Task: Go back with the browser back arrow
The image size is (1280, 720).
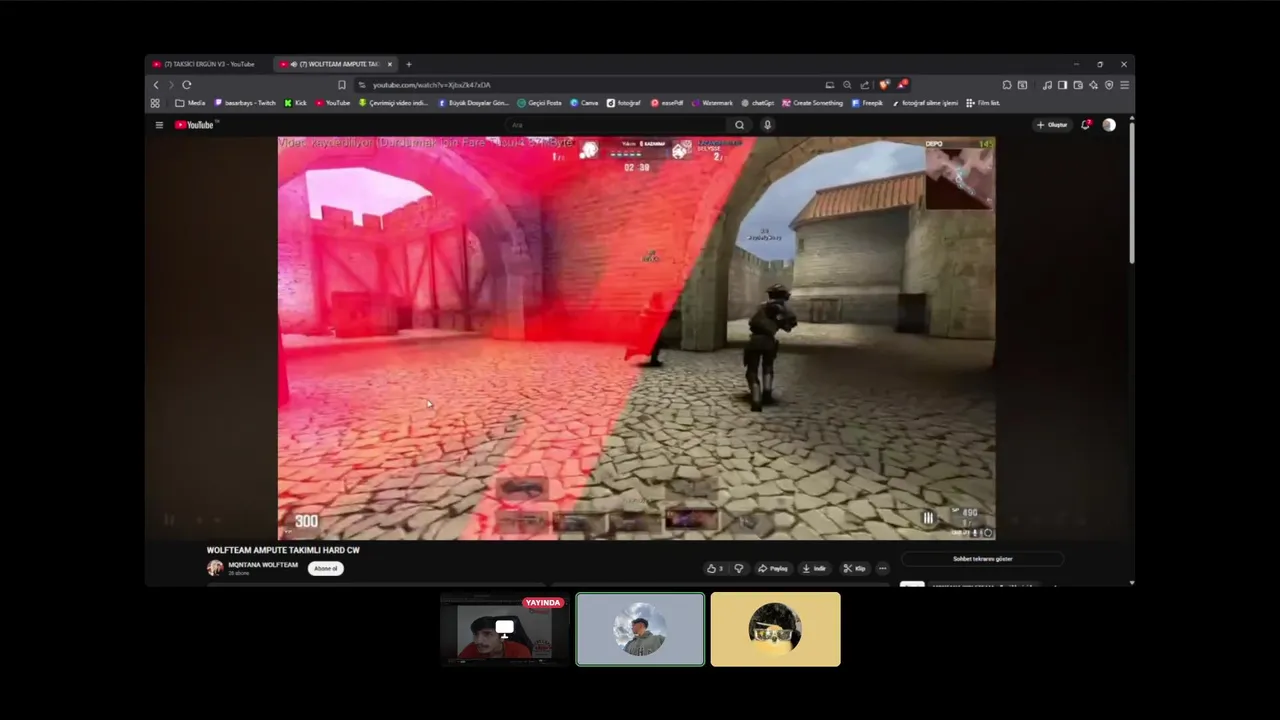Action: [156, 85]
